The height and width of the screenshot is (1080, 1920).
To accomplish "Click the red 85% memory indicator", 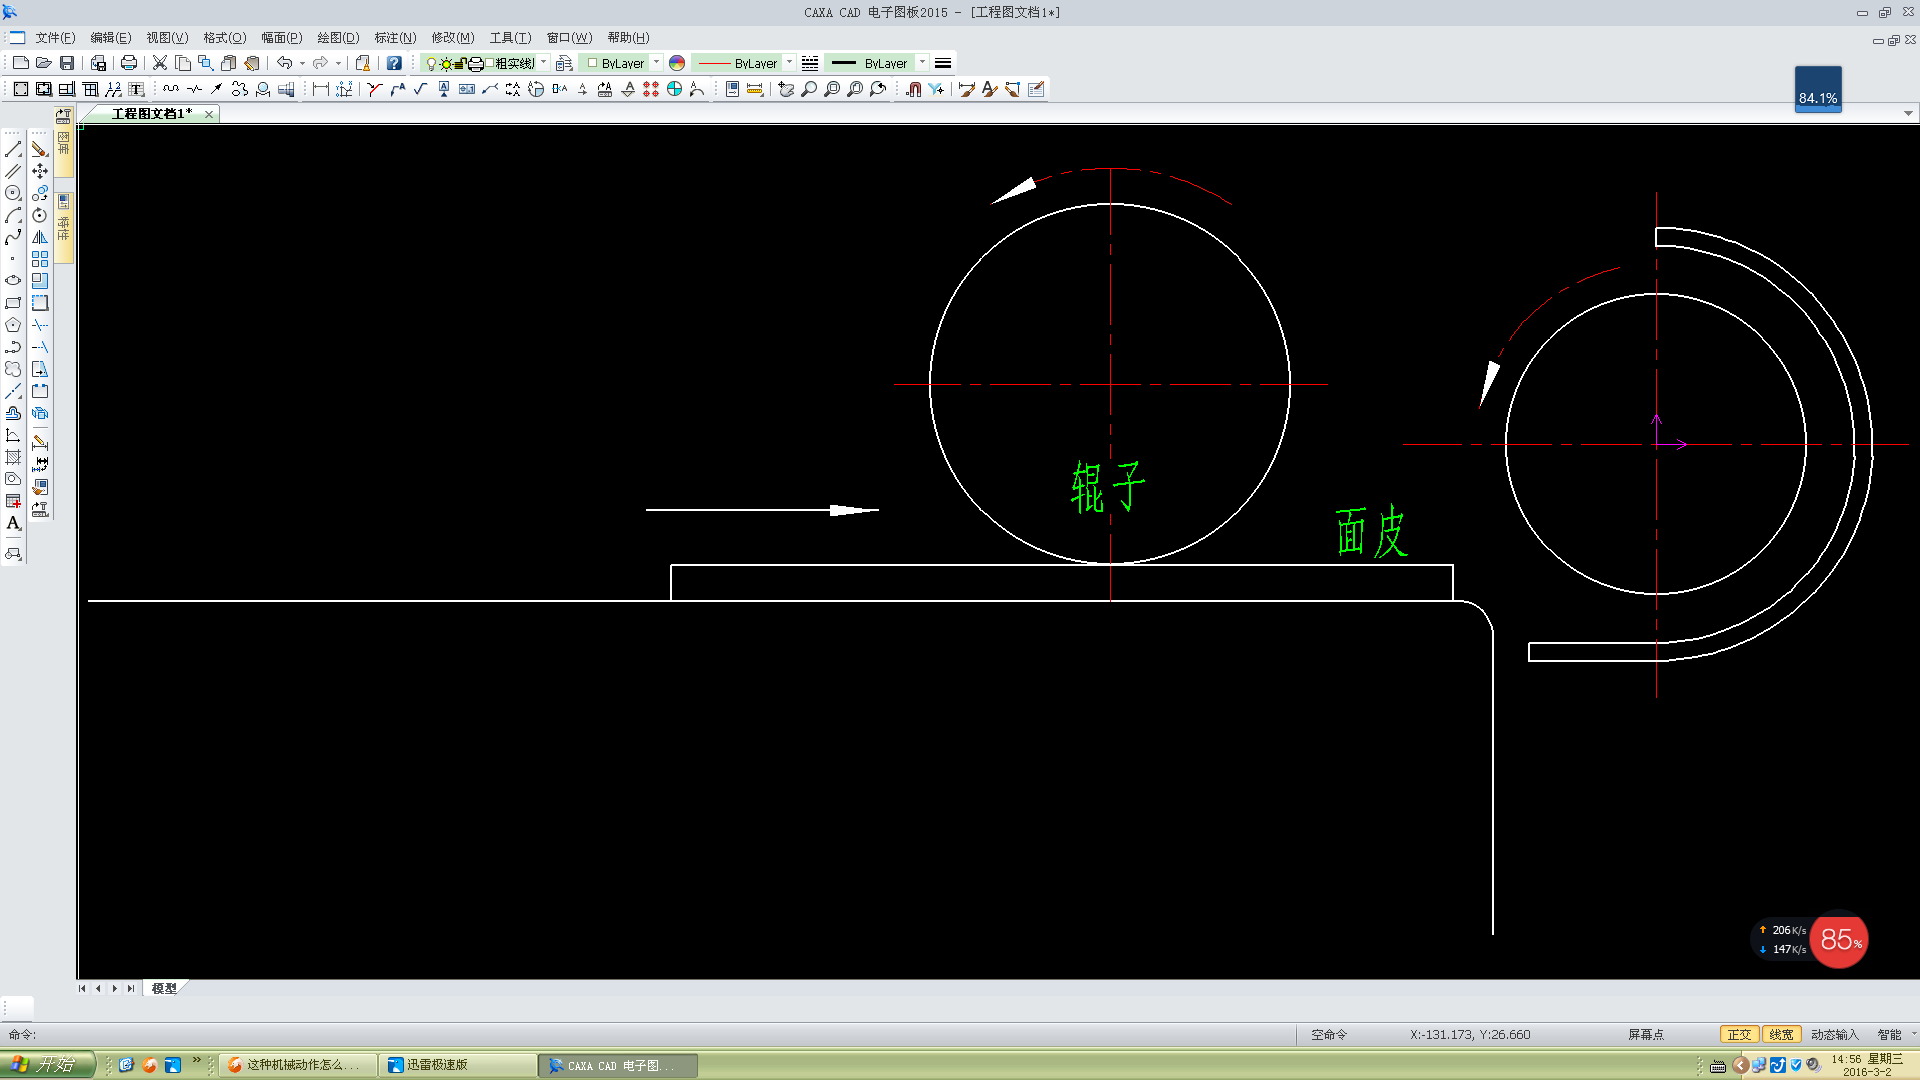I will click(x=1839, y=940).
